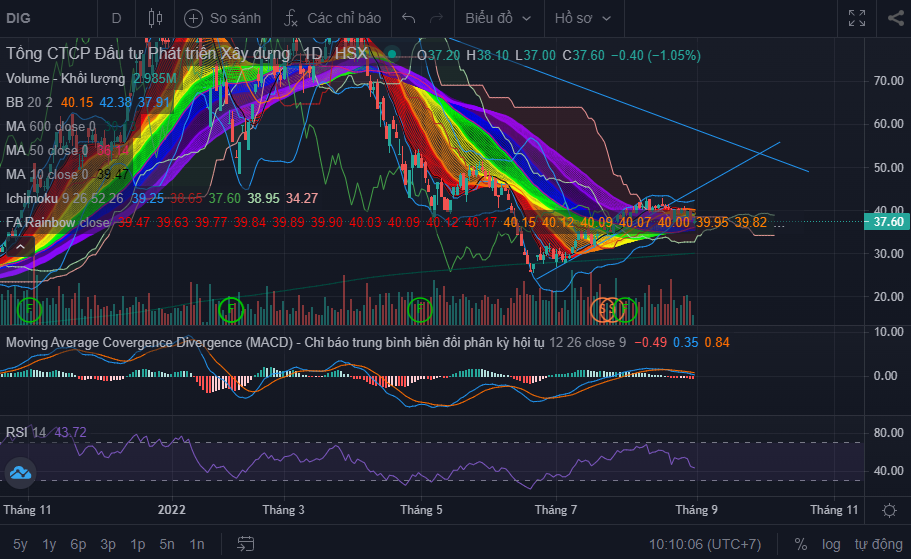Image resolution: width=911 pixels, height=559 pixels.
Task: Toggle the log scale option
Action: [x=831, y=544]
